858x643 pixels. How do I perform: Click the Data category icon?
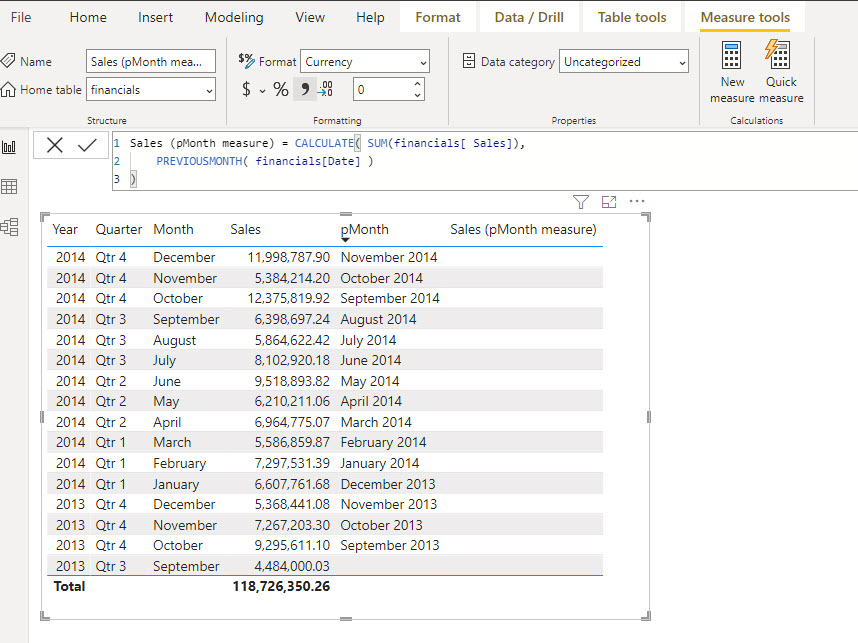[x=469, y=61]
